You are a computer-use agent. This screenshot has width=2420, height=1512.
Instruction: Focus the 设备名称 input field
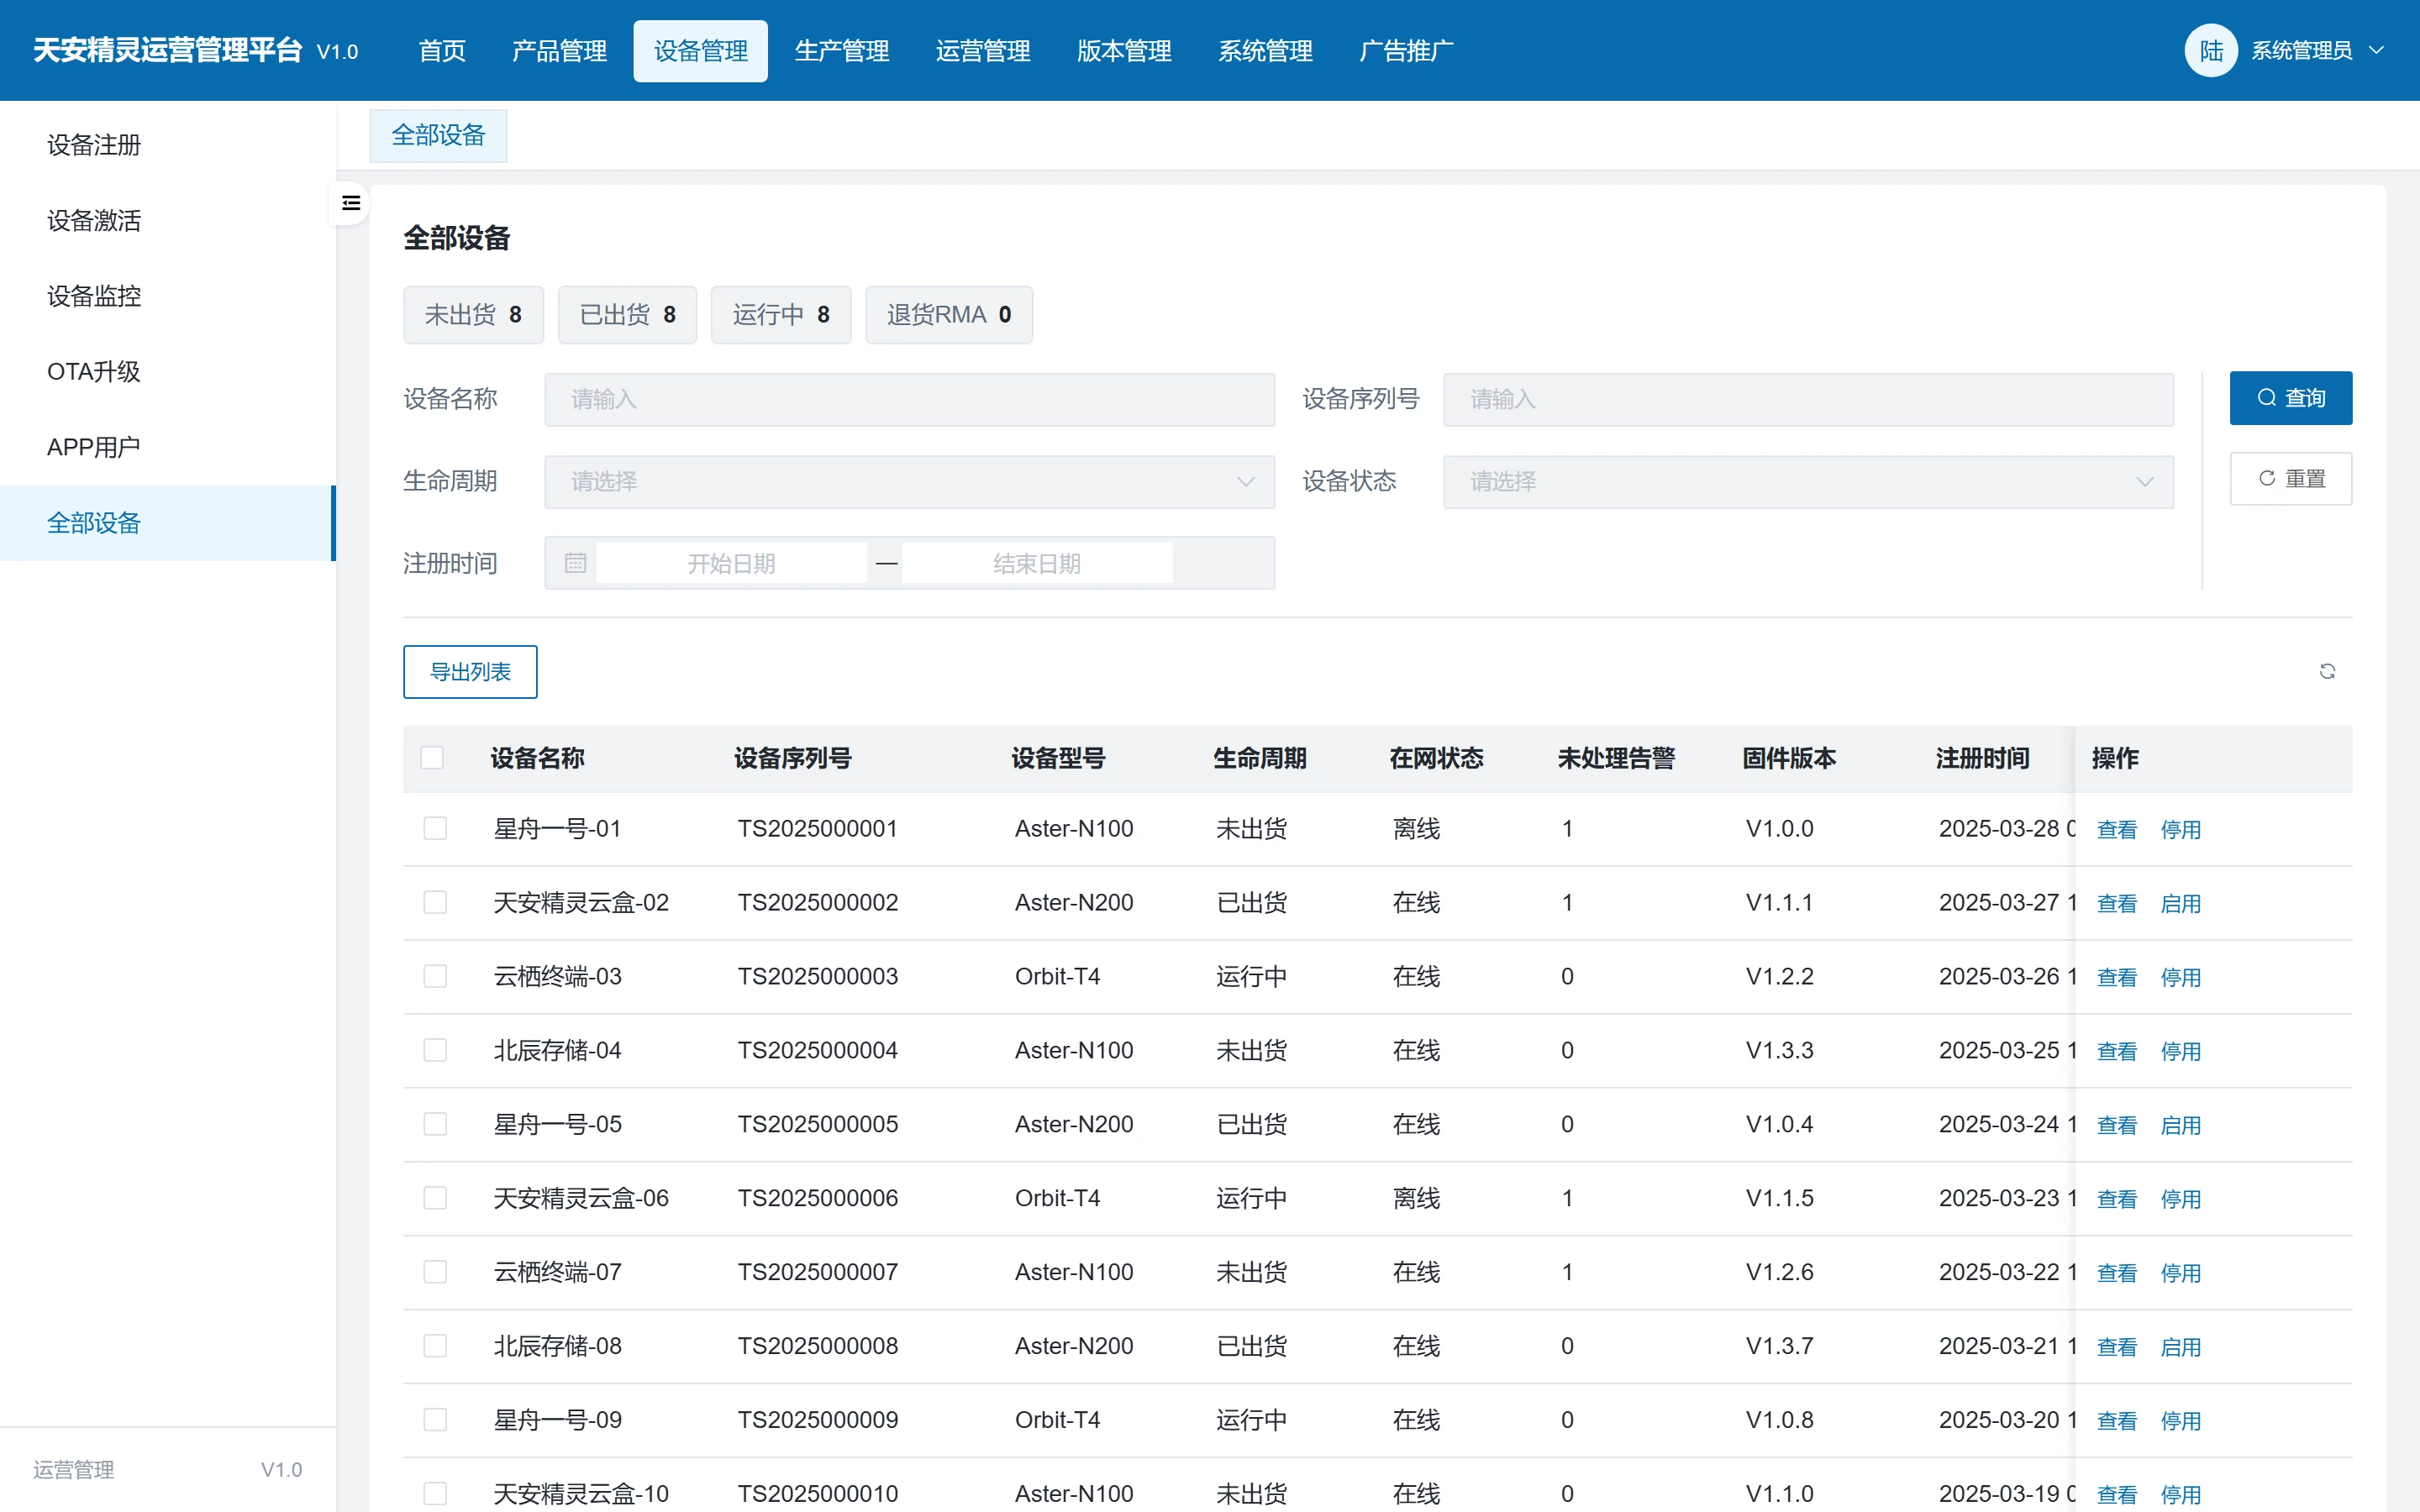[x=909, y=399]
